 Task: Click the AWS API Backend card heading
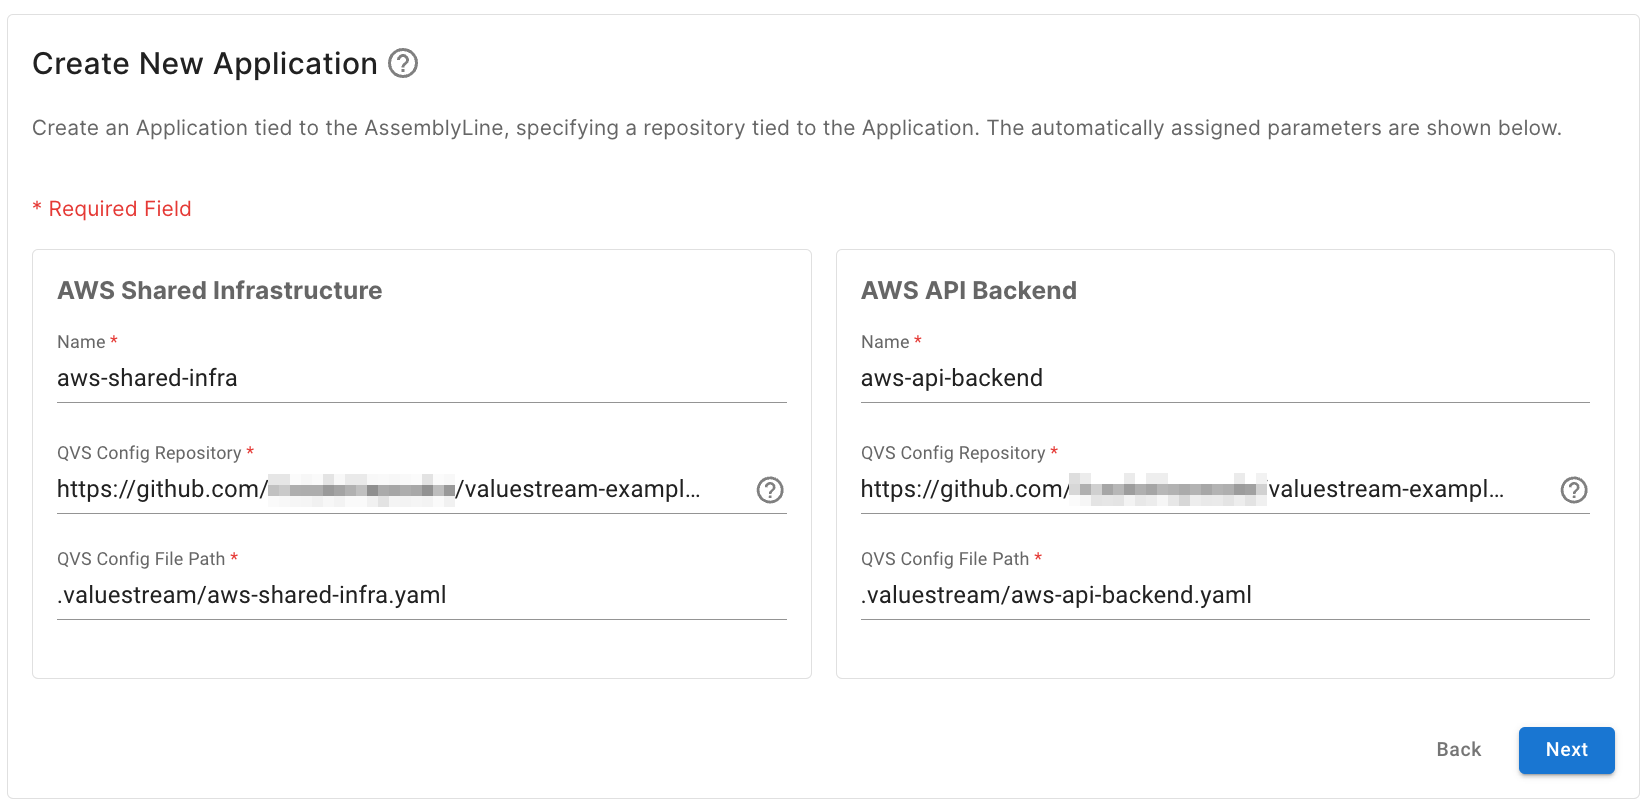point(968,291)
